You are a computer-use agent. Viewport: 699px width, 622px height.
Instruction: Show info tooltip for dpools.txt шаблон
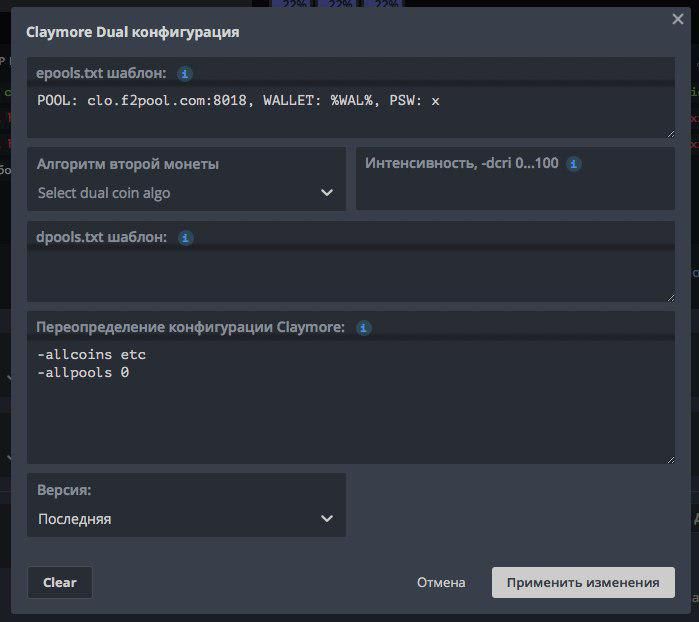(185, 238)
